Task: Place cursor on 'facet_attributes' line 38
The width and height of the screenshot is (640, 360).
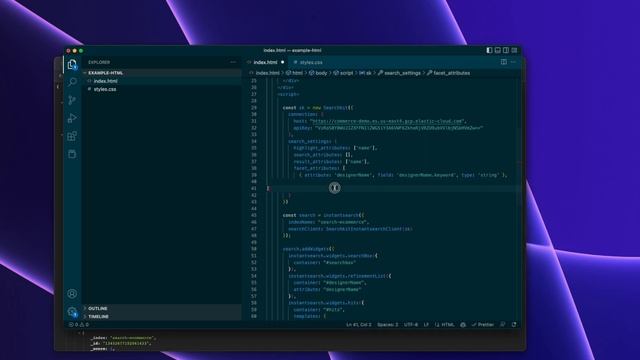Action: tap(319, 168)
